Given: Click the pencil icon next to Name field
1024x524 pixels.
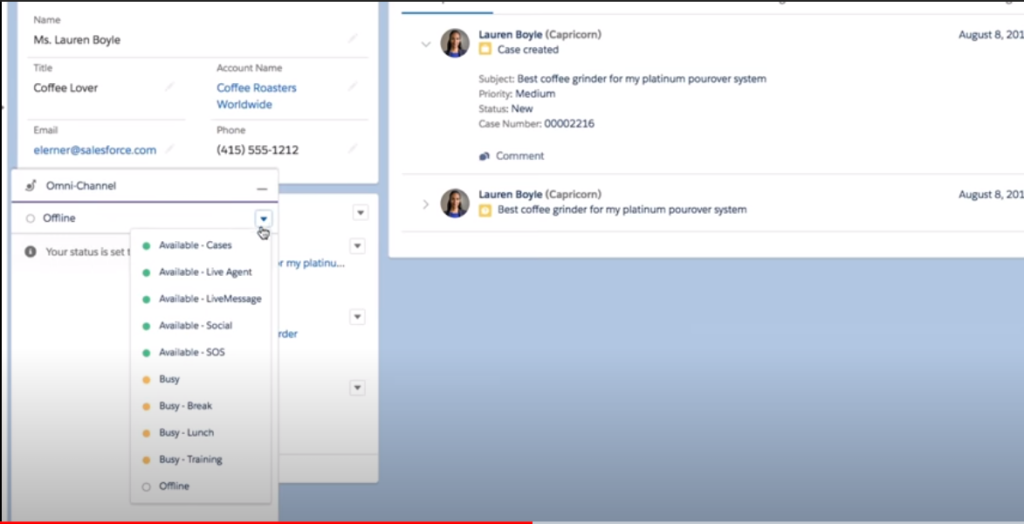Looking at the screenshot, I should [x=352, y=39].
